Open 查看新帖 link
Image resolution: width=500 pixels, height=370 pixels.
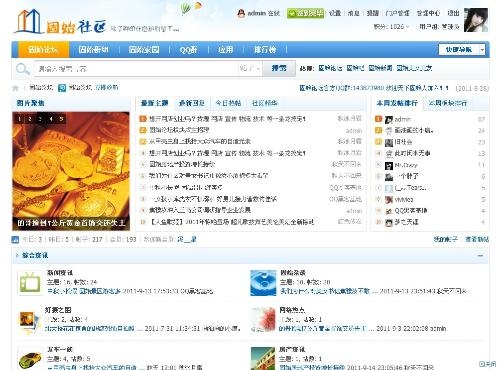(x=477, y=239)
